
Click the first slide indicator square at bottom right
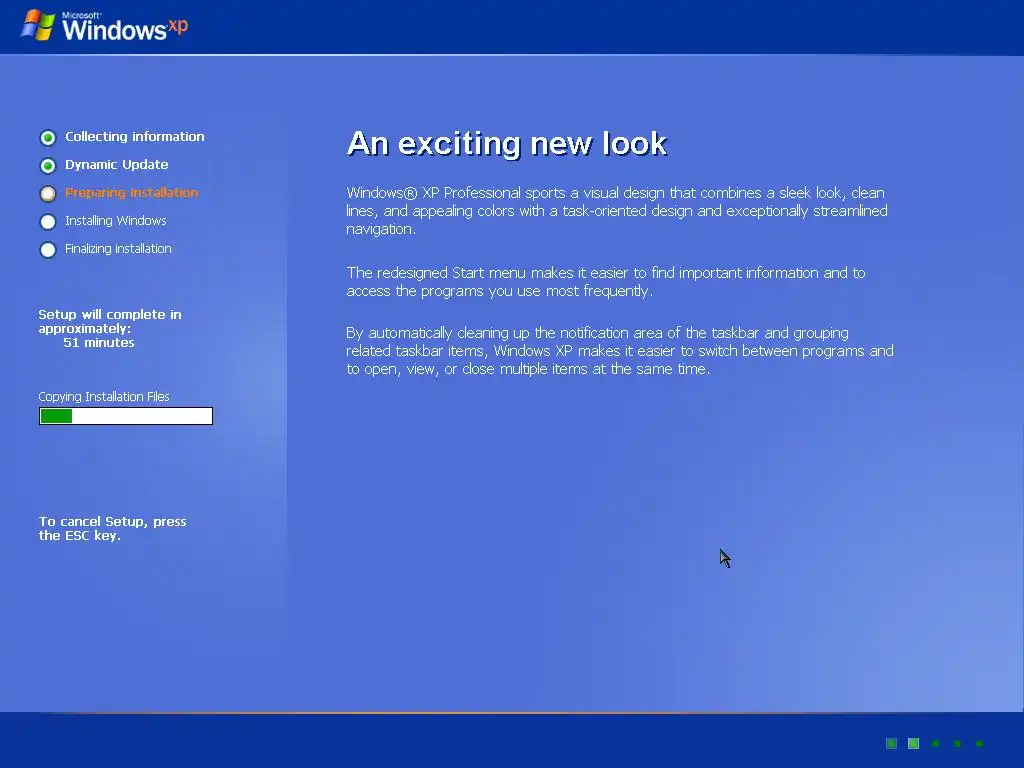[891, 743]
